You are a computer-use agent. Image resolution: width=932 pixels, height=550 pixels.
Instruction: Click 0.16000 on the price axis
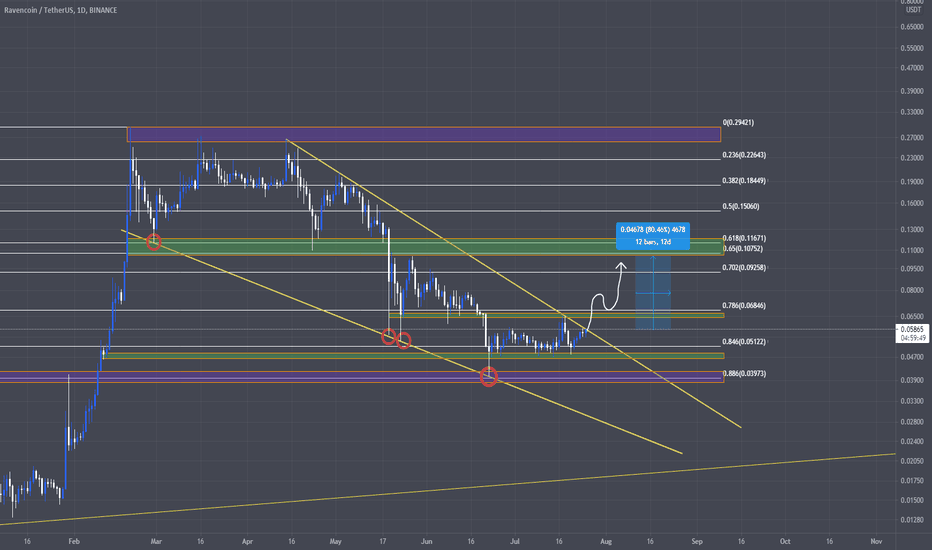click(912, 203)
